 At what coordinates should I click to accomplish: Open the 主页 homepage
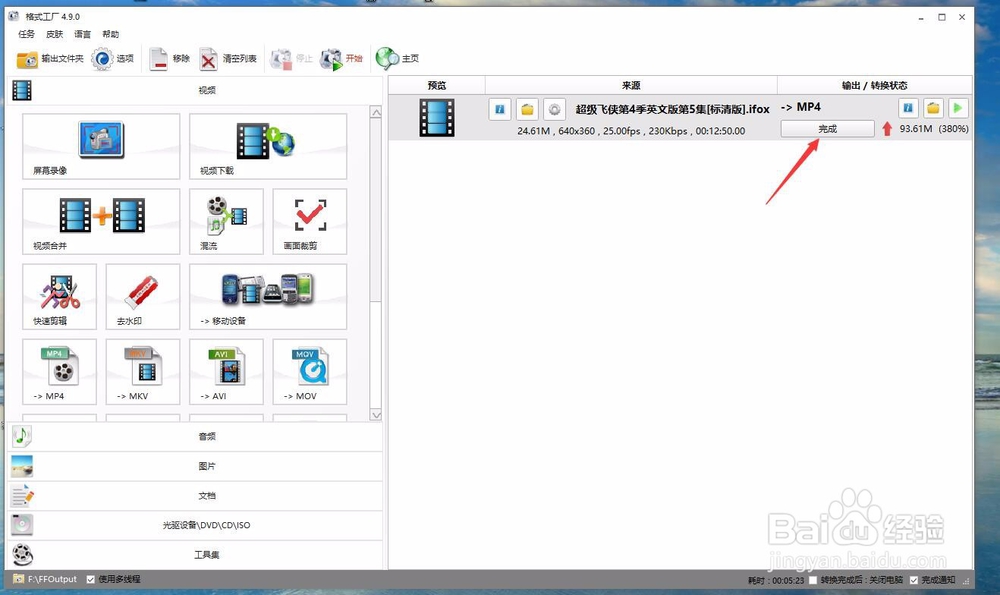pyautogui.click(x=397, y=59)
